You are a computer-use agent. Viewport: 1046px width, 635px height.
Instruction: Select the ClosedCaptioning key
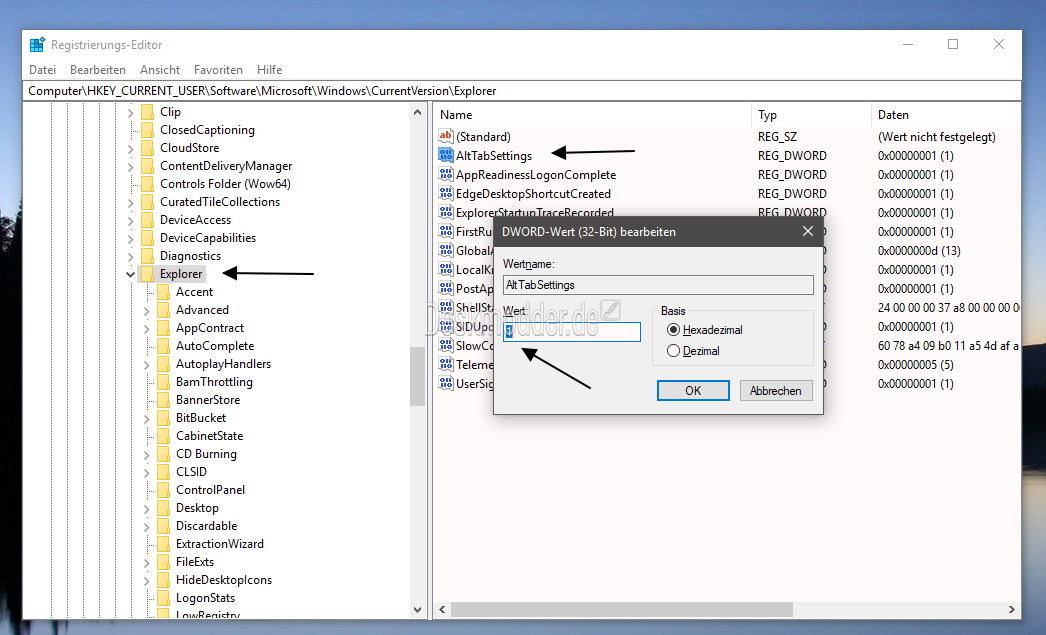[207, 129]
